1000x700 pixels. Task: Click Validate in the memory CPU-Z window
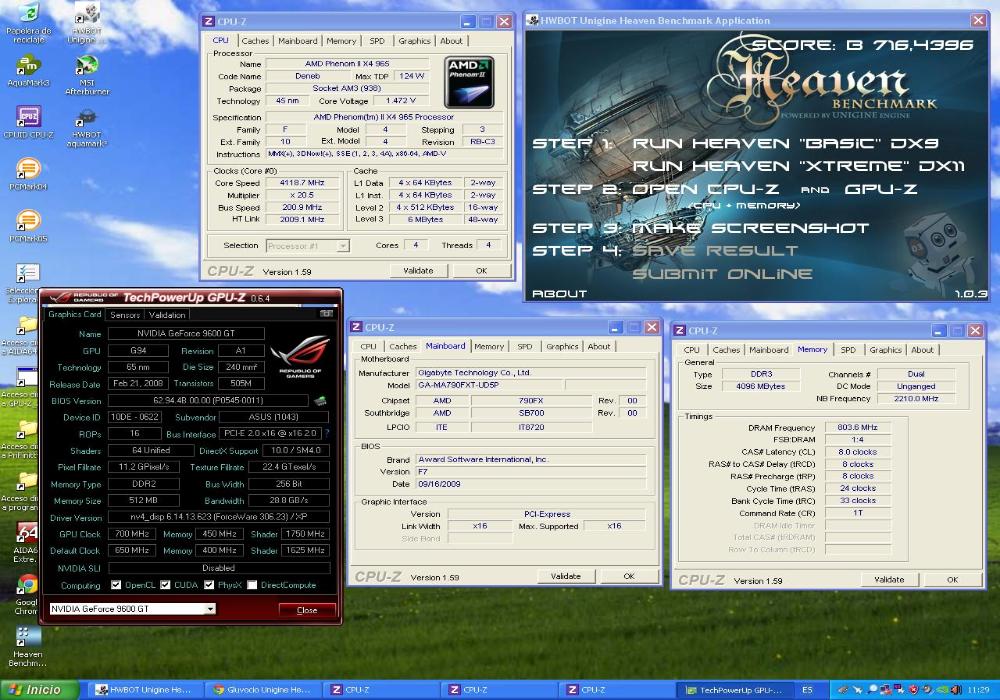coord(889,580)
